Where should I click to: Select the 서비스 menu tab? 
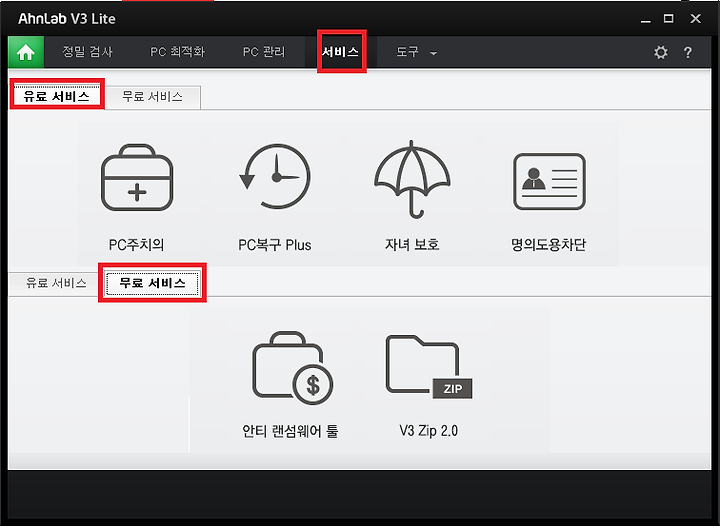pos(340,52)
